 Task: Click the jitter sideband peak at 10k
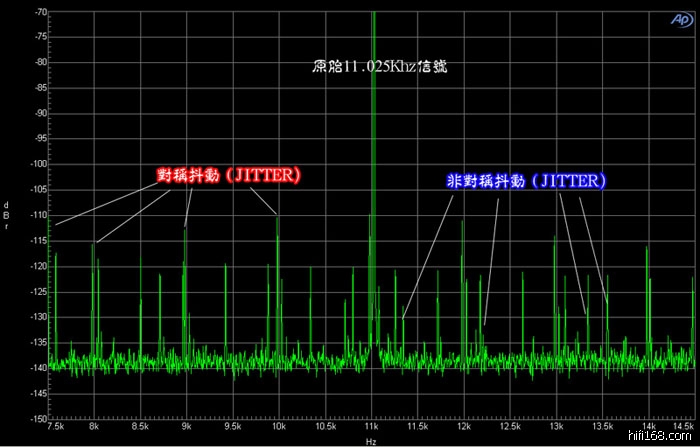click(278, 225)
